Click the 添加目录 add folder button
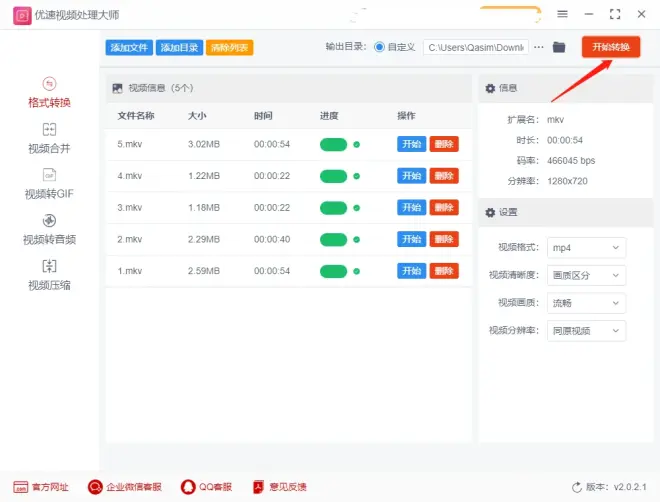Viewport: 660px width, 502px height. click(x=179, y=48)
